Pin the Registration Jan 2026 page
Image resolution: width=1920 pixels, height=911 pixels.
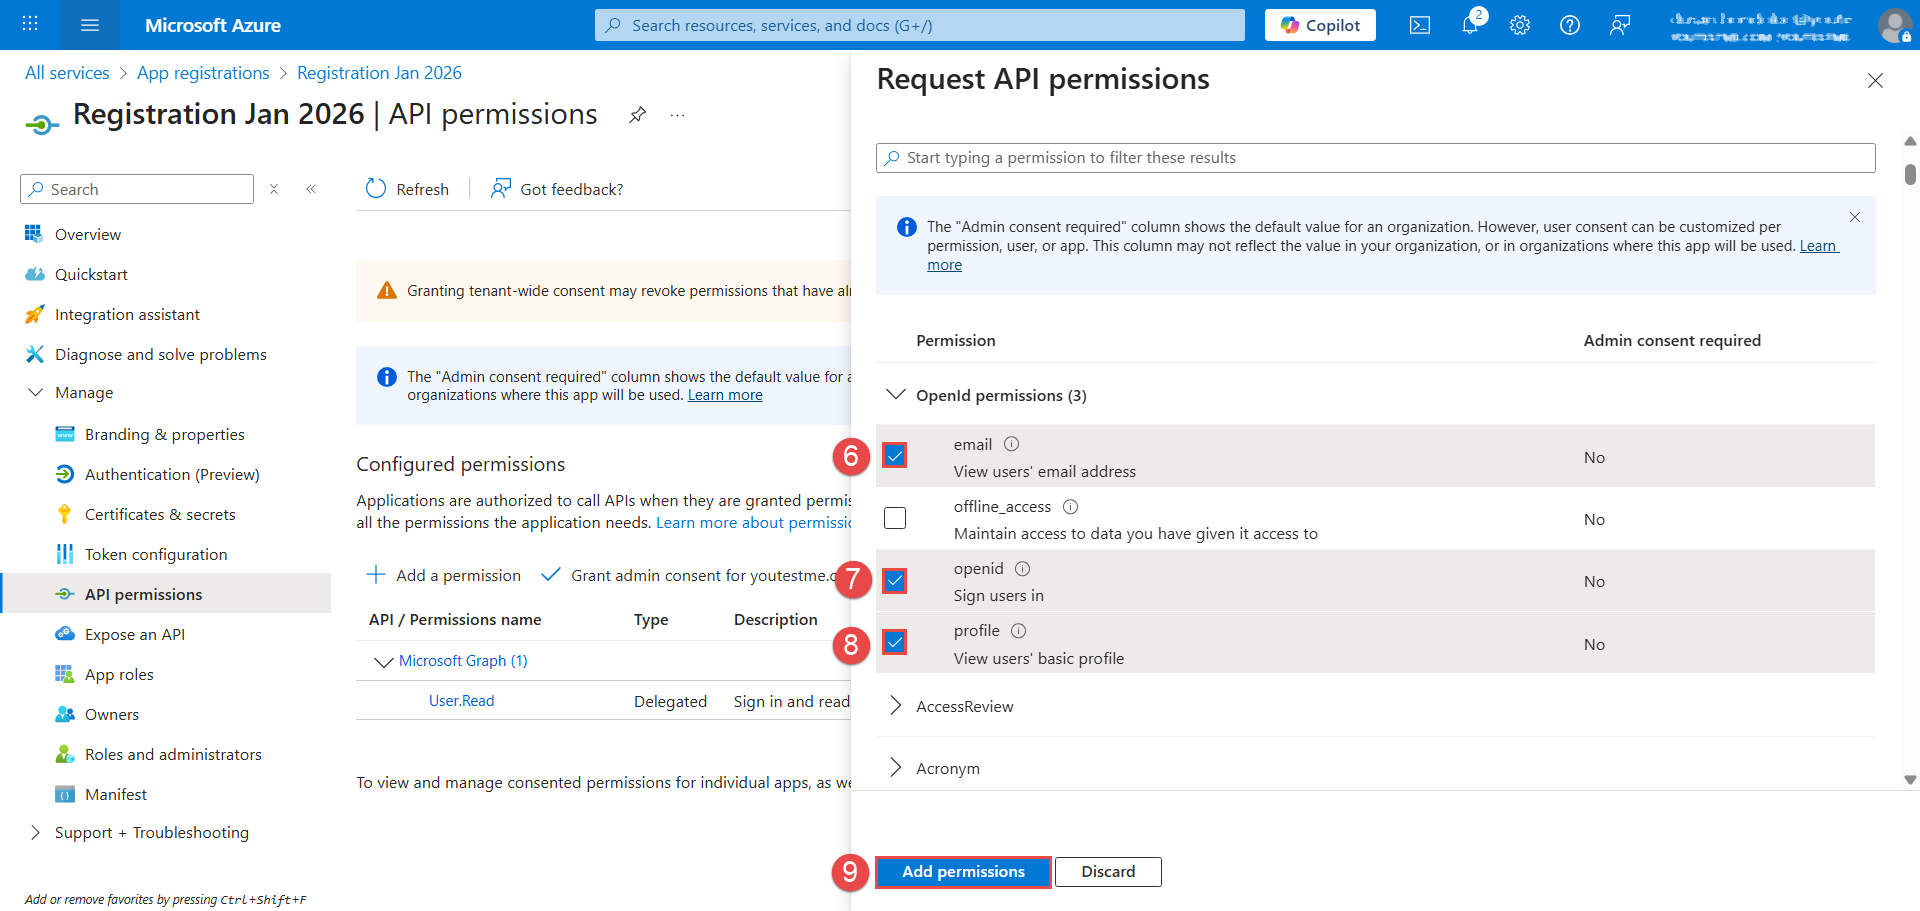pyautogui.click(x=637, y=115)
